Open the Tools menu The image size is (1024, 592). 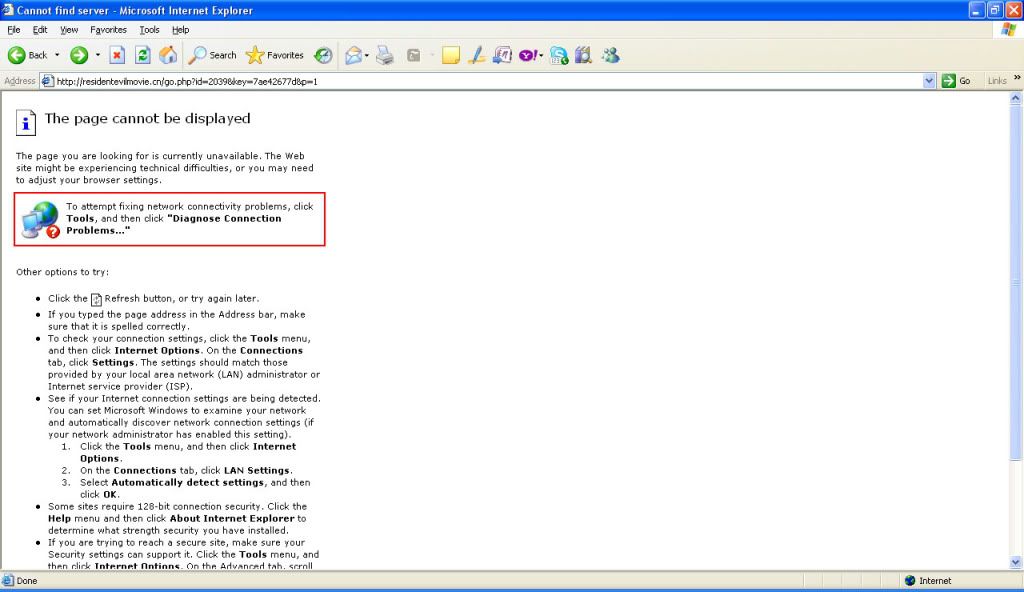pos(149,30)
